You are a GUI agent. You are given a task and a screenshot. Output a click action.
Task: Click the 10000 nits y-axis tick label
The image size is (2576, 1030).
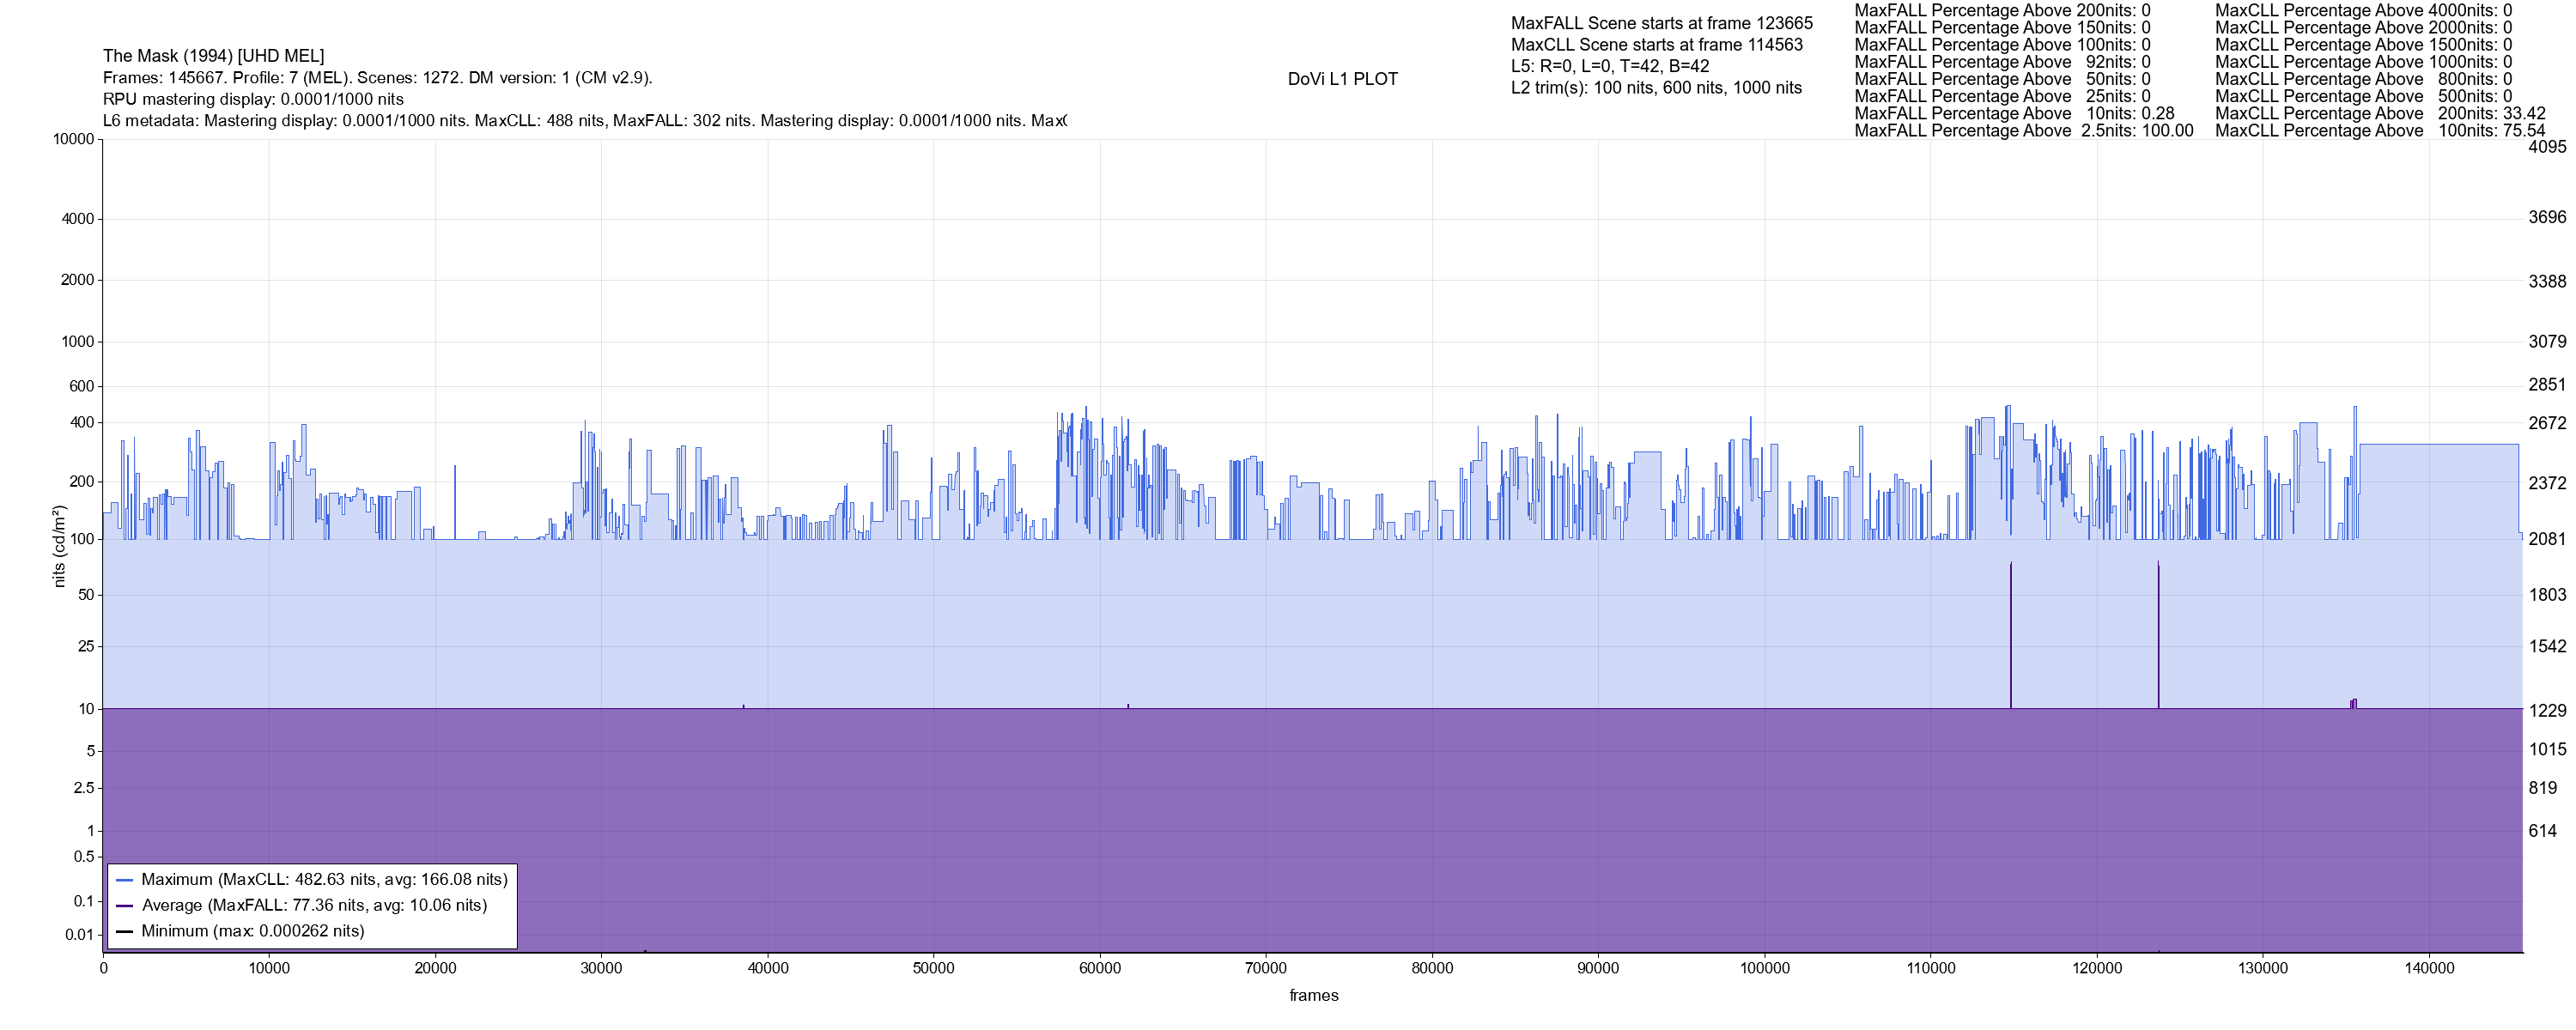coord(73,139)
